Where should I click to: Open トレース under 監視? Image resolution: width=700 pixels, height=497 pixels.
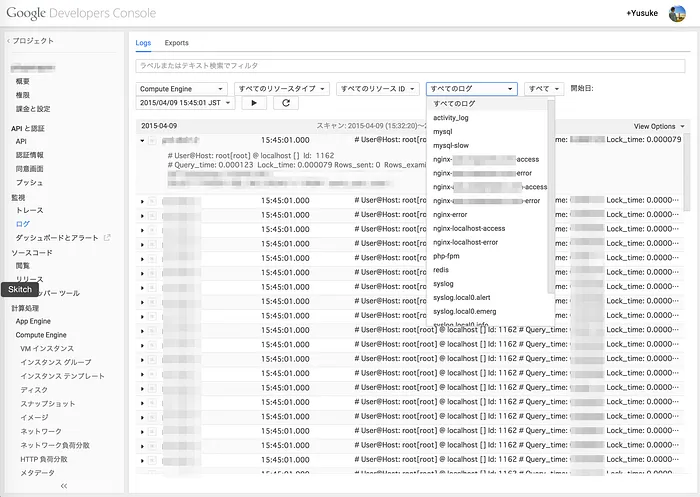(x=29, y=210)
